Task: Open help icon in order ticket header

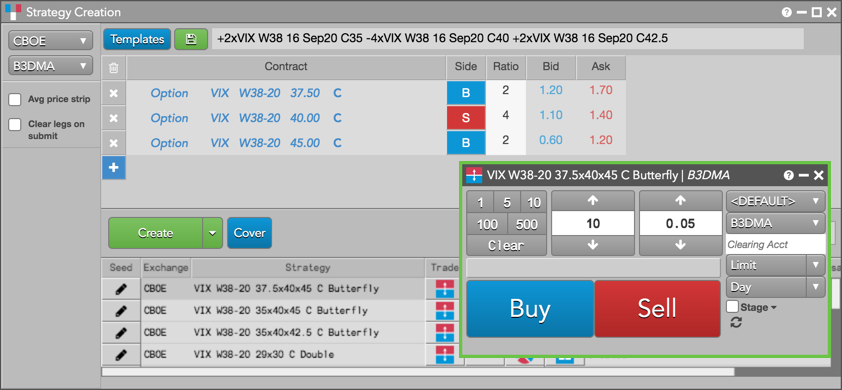Action: 788,175
